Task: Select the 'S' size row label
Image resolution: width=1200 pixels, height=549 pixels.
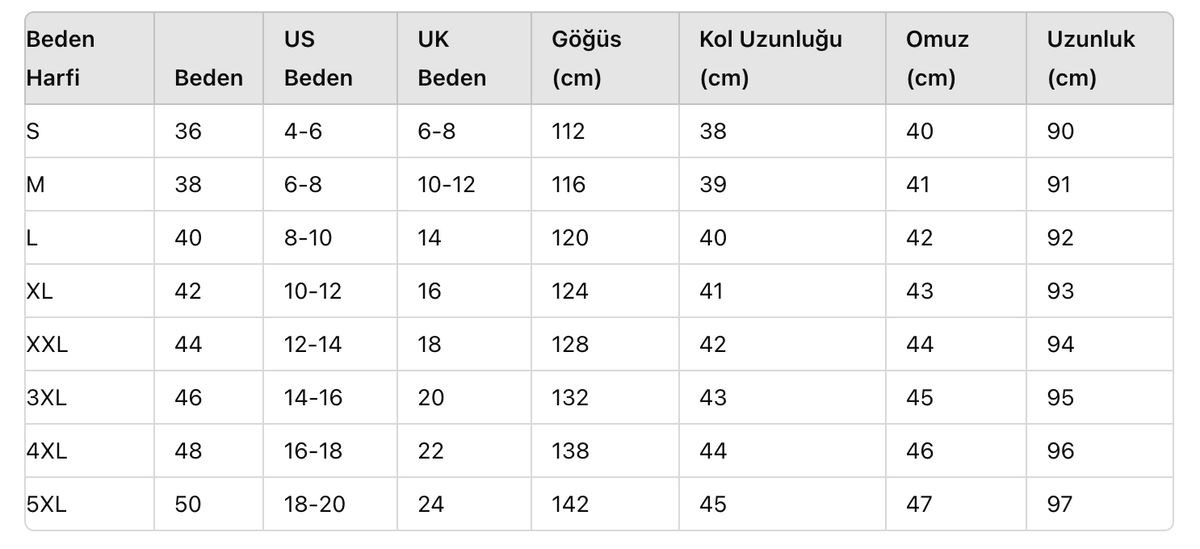Action: click(x=33, y=131)
